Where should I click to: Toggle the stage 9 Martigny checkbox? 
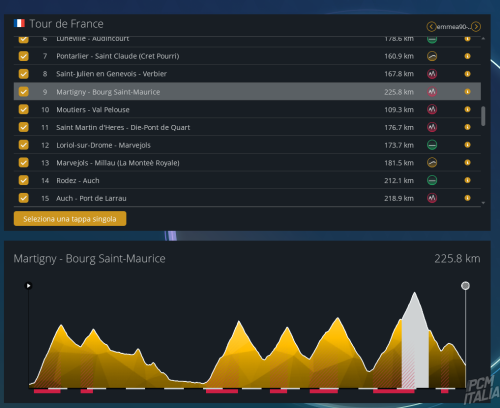24,91
